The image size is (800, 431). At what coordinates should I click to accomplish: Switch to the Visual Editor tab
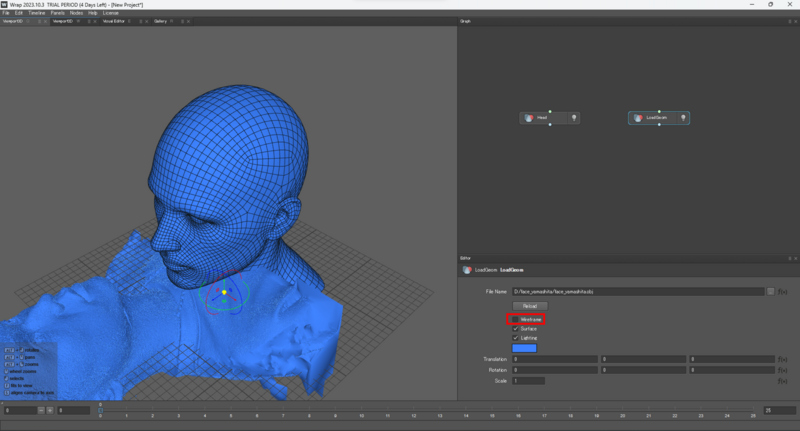click(x=113, y=21)
